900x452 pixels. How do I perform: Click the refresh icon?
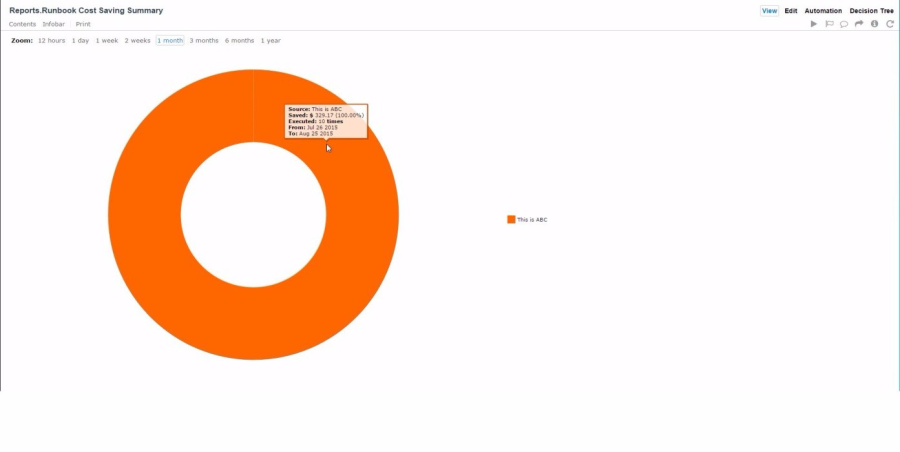point(889,24)
